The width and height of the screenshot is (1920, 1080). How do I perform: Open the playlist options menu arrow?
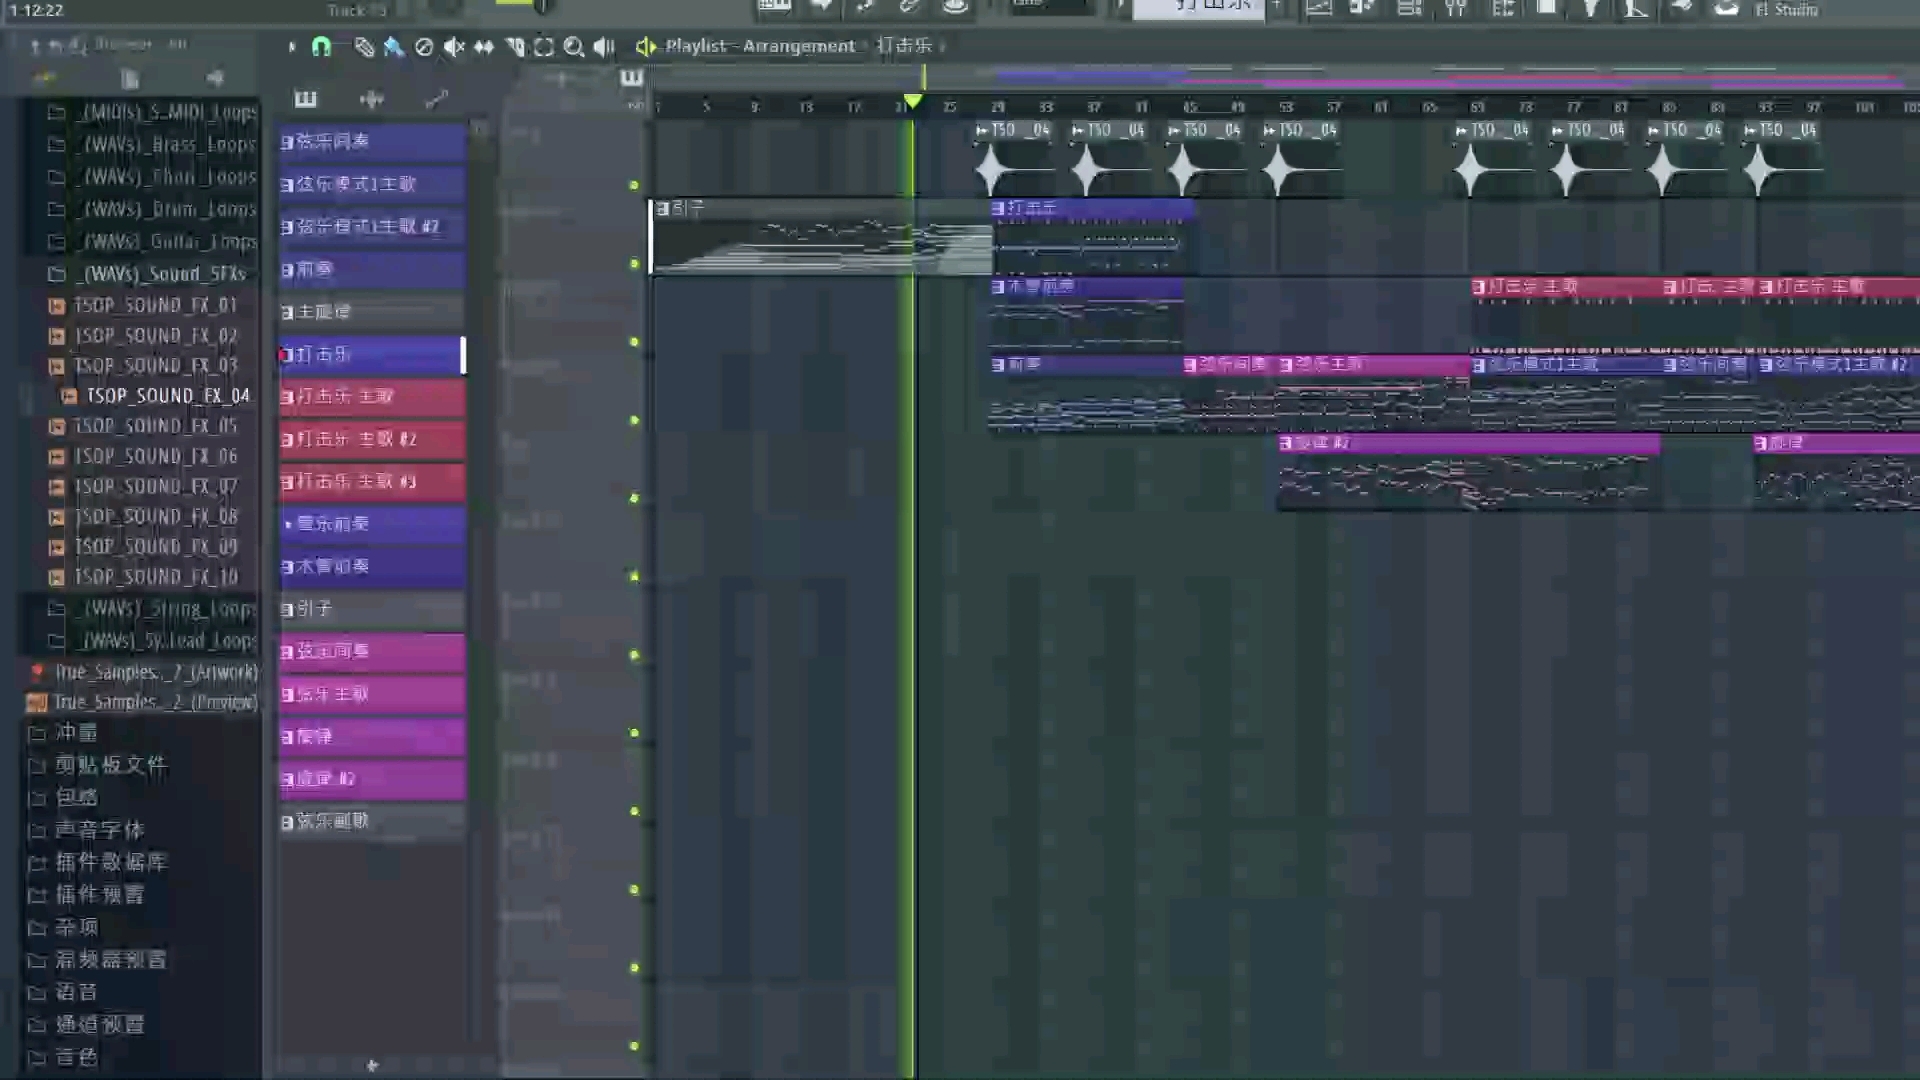(292, 46)
